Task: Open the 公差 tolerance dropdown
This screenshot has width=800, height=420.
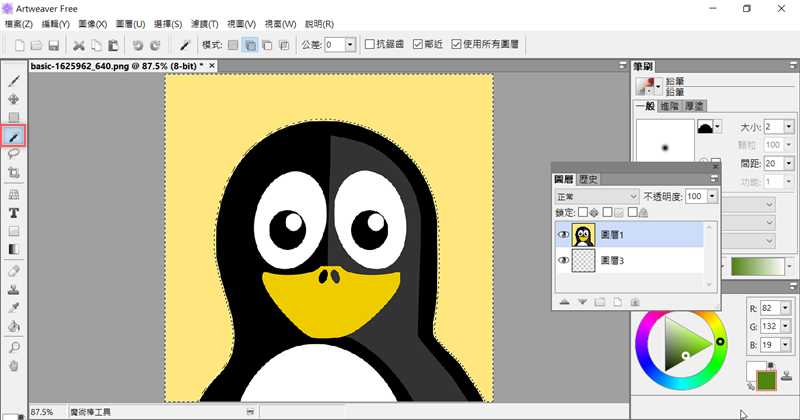Action: tap(349, 45)
